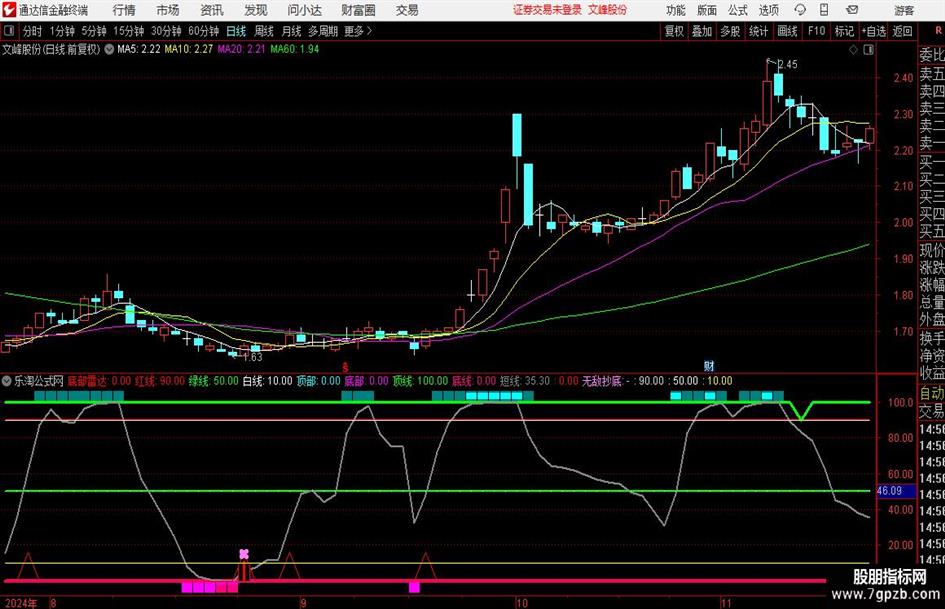
Task: Open the 问小达 menu
Action: pyautogui.click(x=305, y=10)
